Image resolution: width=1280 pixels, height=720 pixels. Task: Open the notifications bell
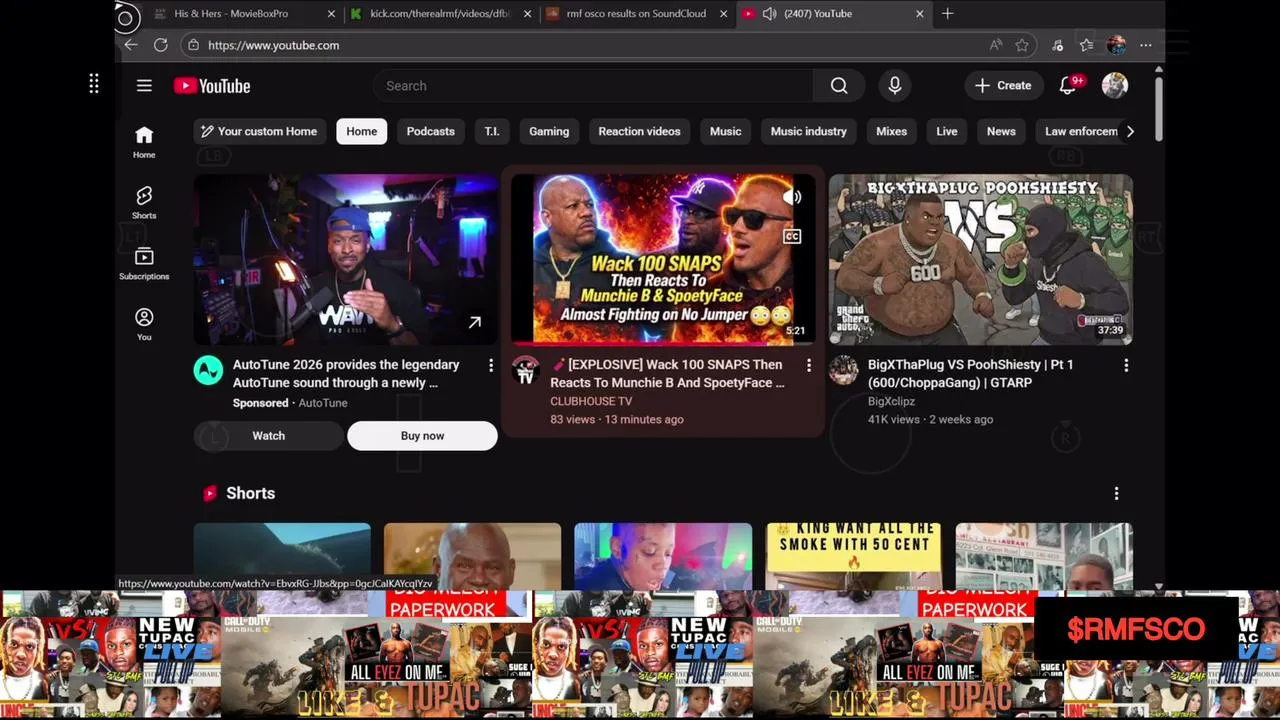point(1068,86)
